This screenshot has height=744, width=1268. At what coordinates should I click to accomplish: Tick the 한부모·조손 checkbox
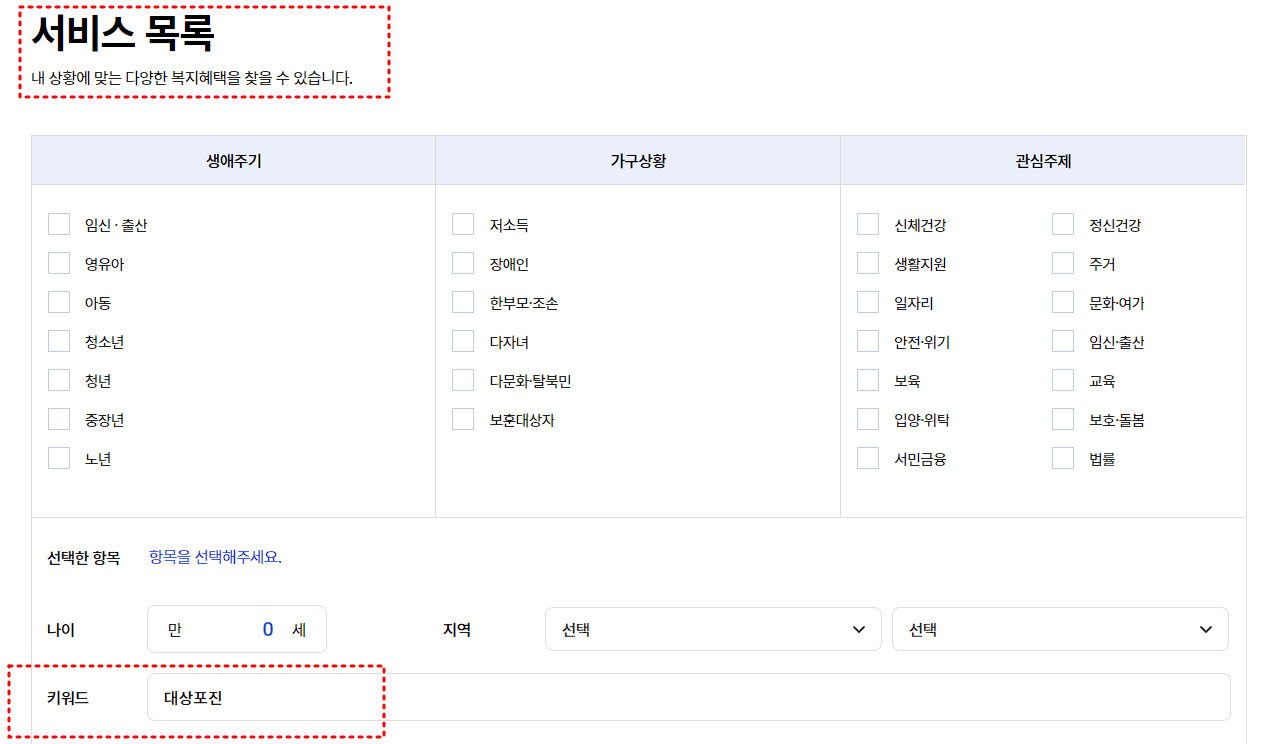463,302
